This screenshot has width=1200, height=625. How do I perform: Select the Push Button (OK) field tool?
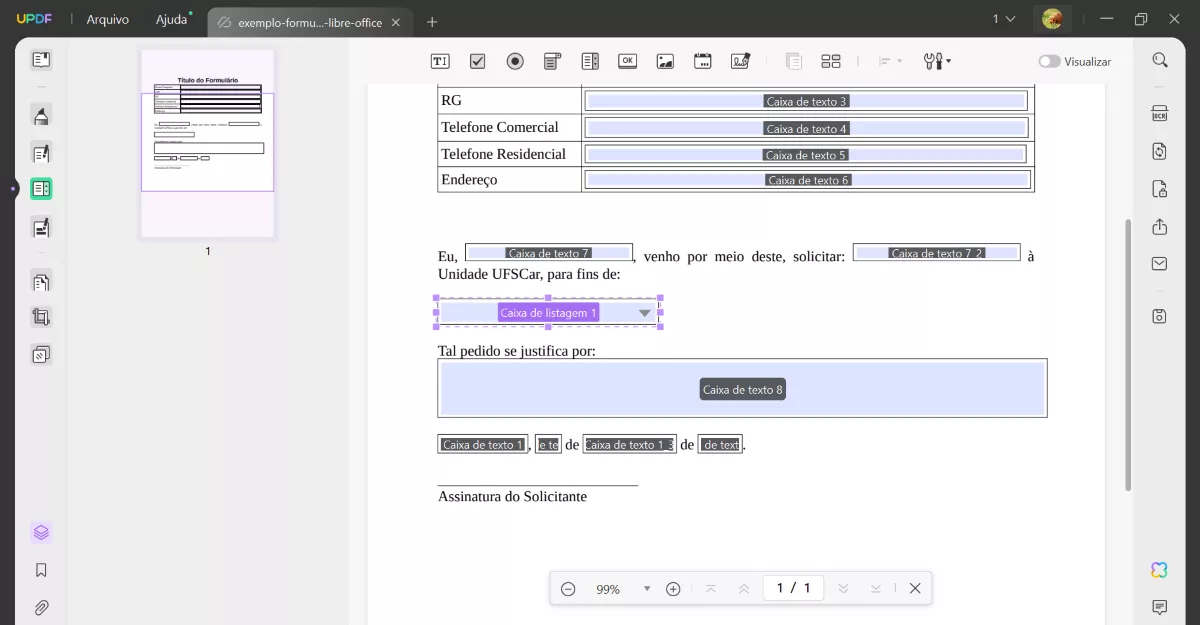pos(627,60)
